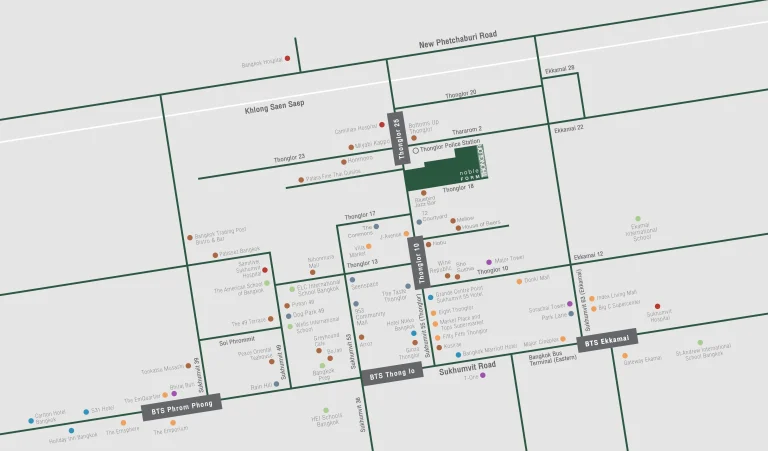Select the orange marker next to Big C Supercenter
The height and width of the screenshot is (451, 768).
tap(594, 309)
